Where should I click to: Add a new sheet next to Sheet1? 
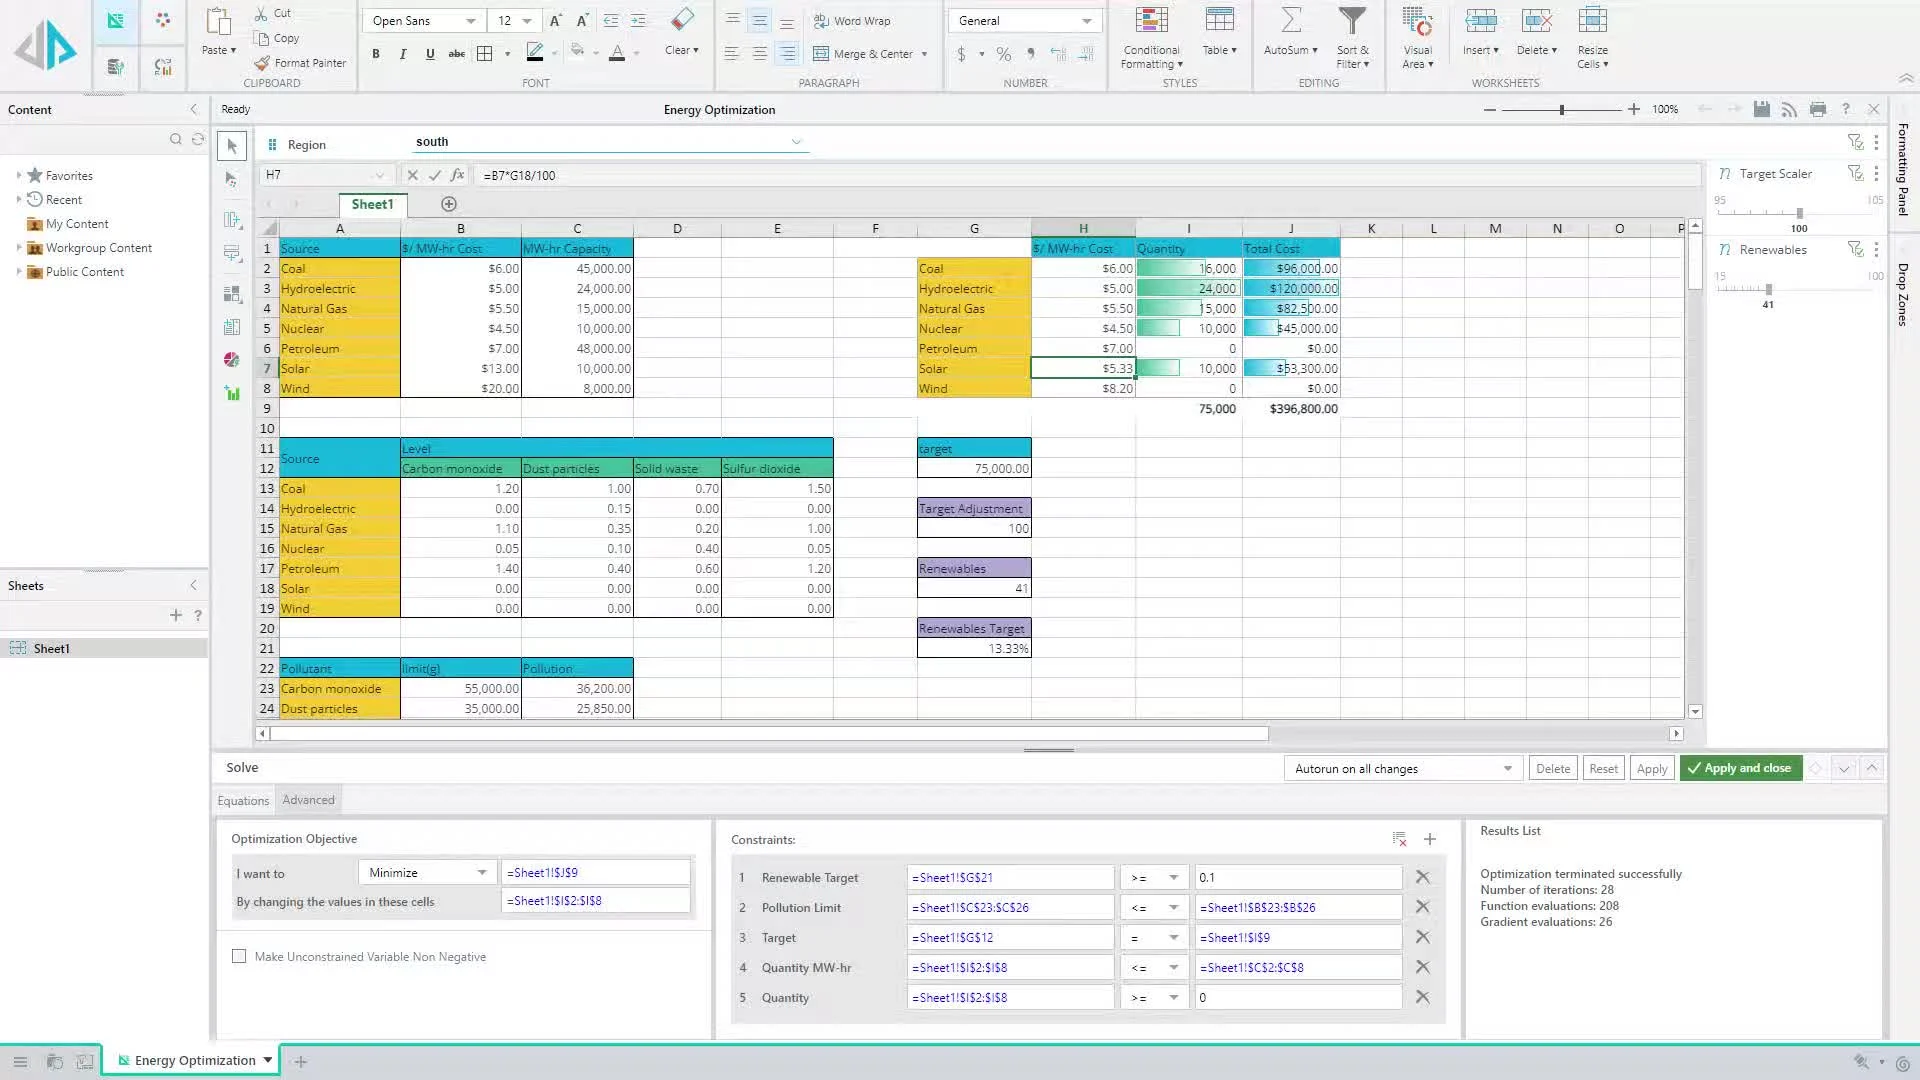click(449, 204)
